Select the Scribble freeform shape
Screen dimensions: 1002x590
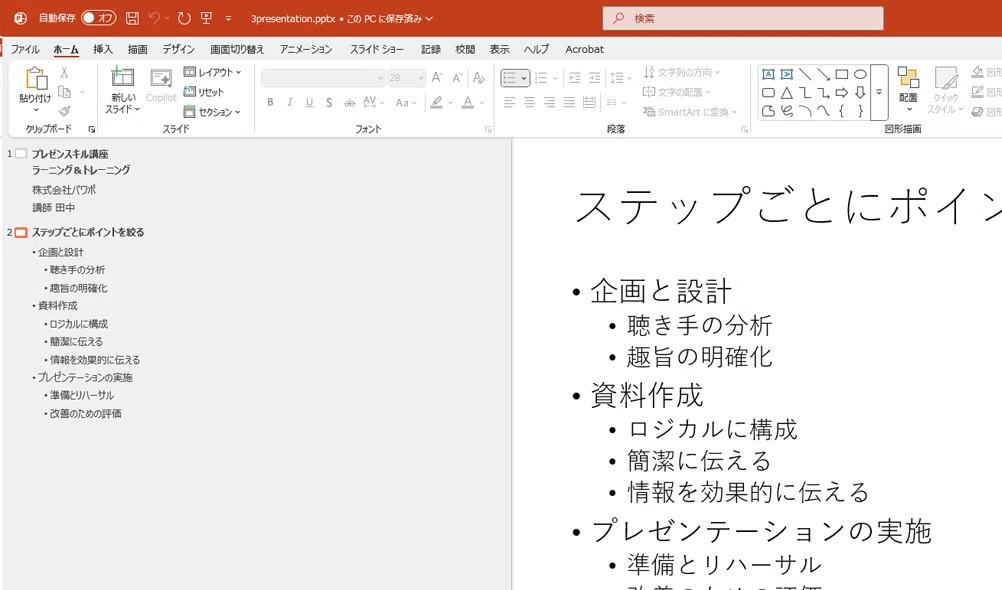787,111
